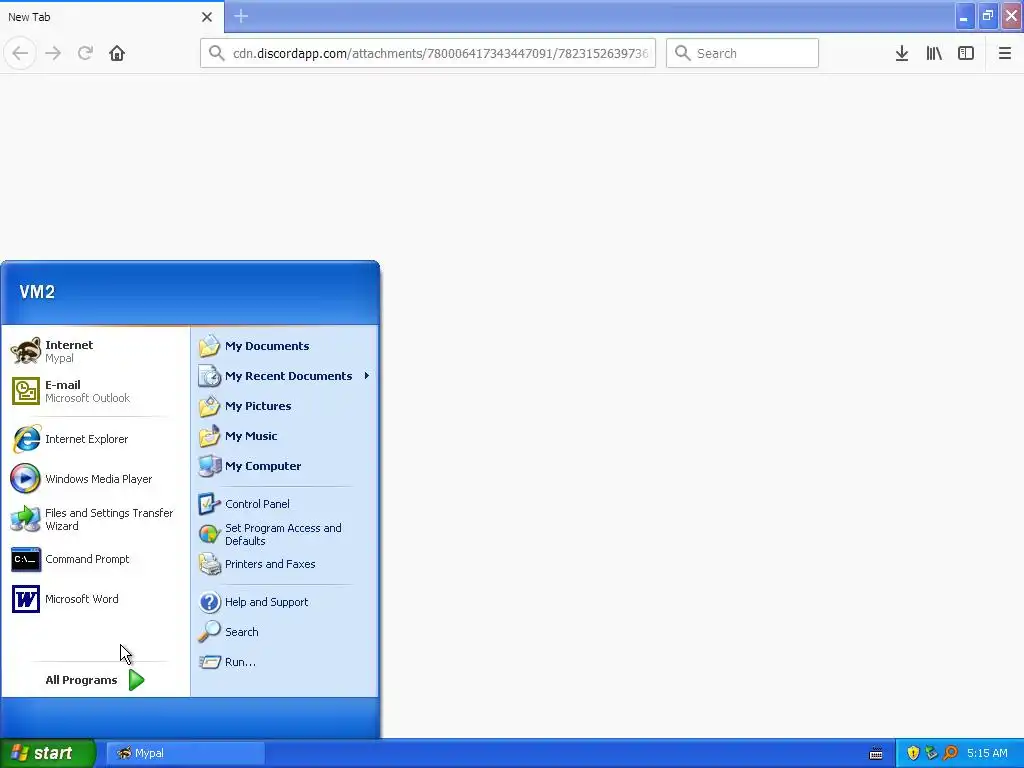Click the browser forward arrow
1024x768 pixels.
[53, 53]
